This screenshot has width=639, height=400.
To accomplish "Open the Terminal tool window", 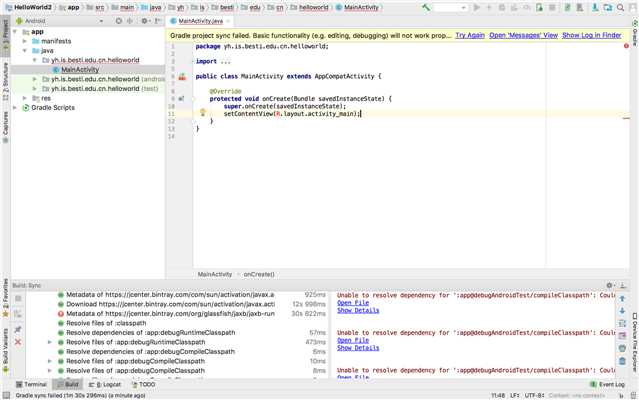I will [x=31, y=385].
